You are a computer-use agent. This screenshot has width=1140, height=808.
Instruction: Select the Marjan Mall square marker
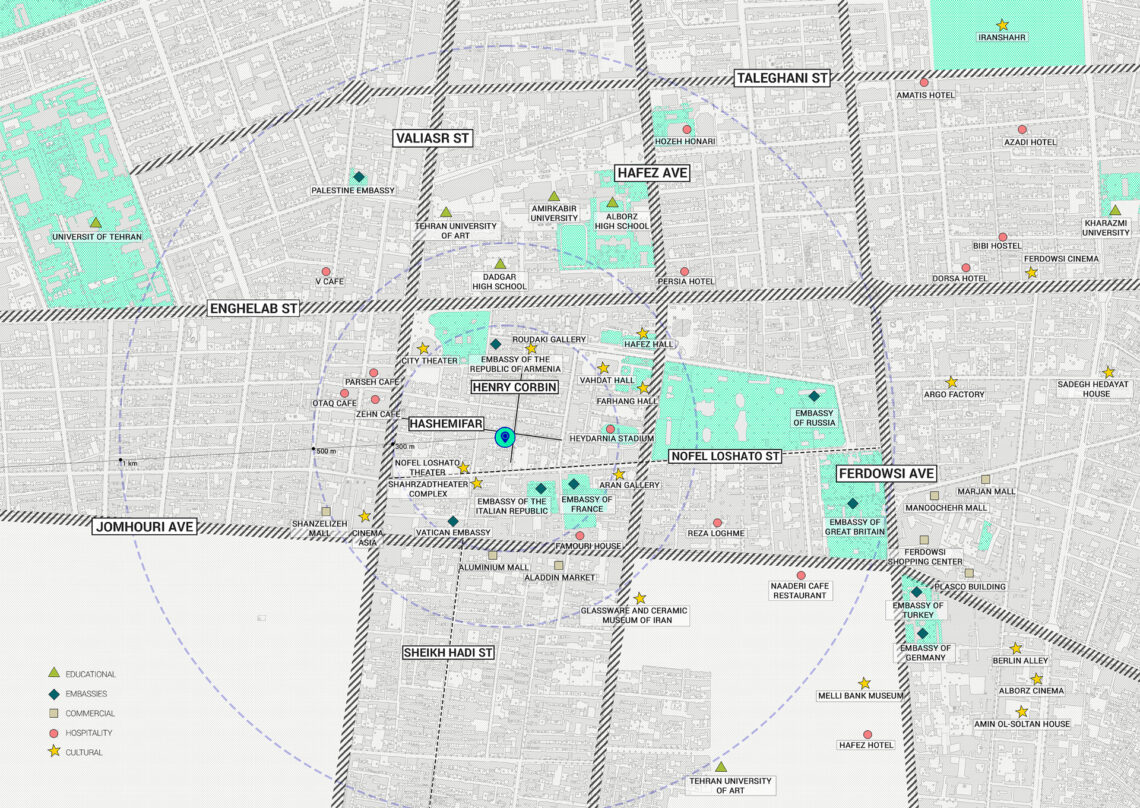(x=985, y=479)
